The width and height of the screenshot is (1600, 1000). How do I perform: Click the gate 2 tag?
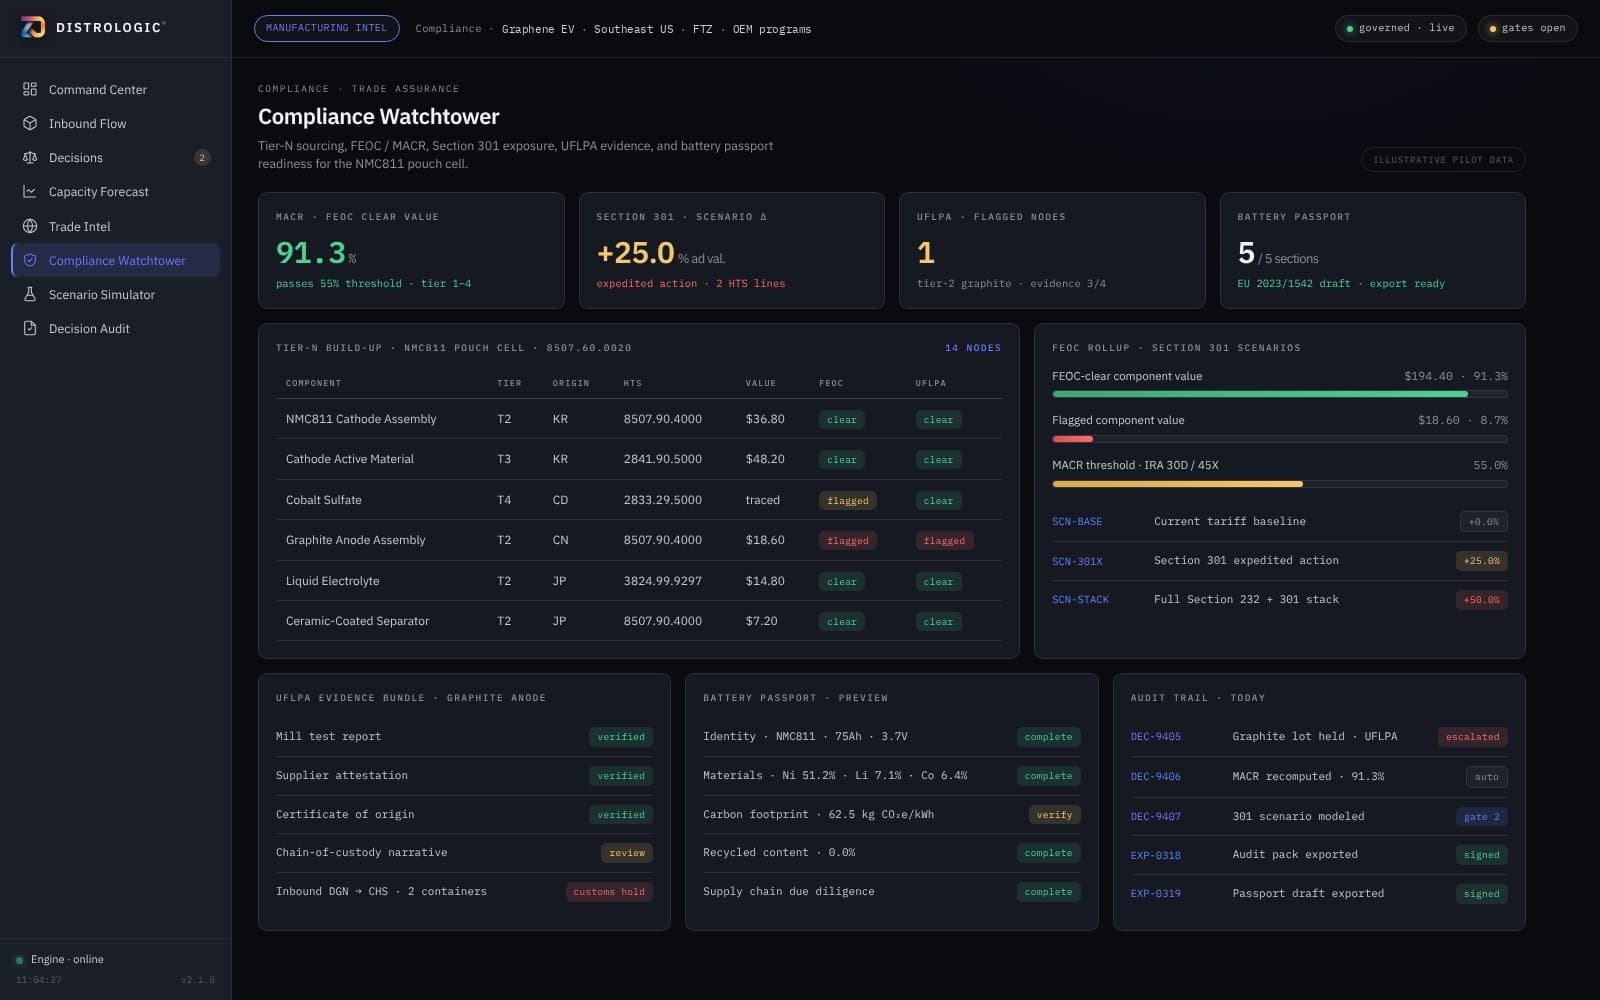(1481, 817)
